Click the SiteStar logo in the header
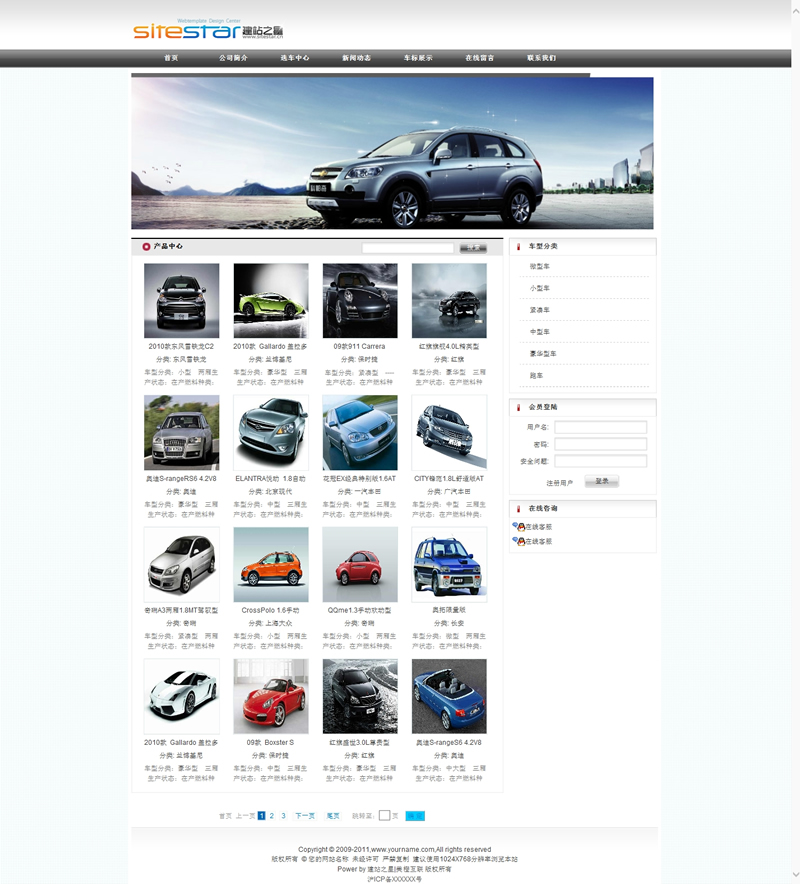This screenshot has width=800, height=884. (x=212, y=30)
